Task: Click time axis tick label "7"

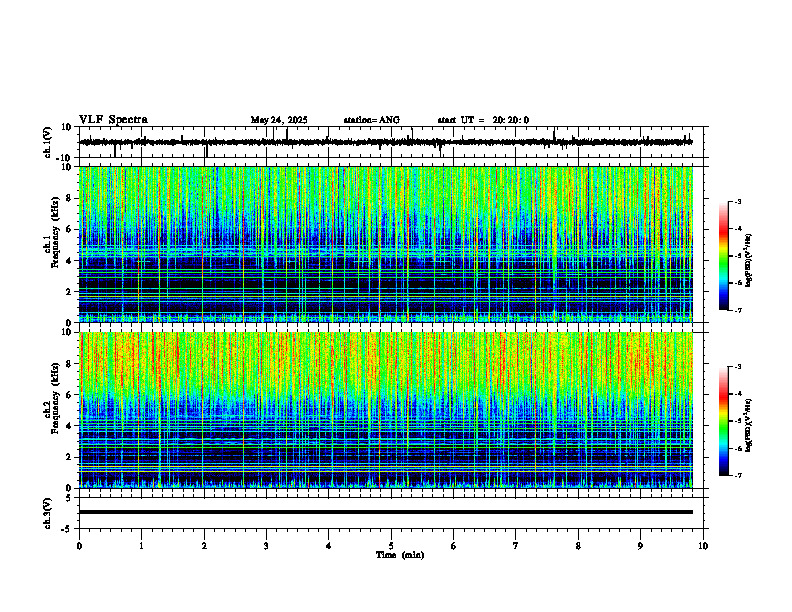Action: coord(516,546)
